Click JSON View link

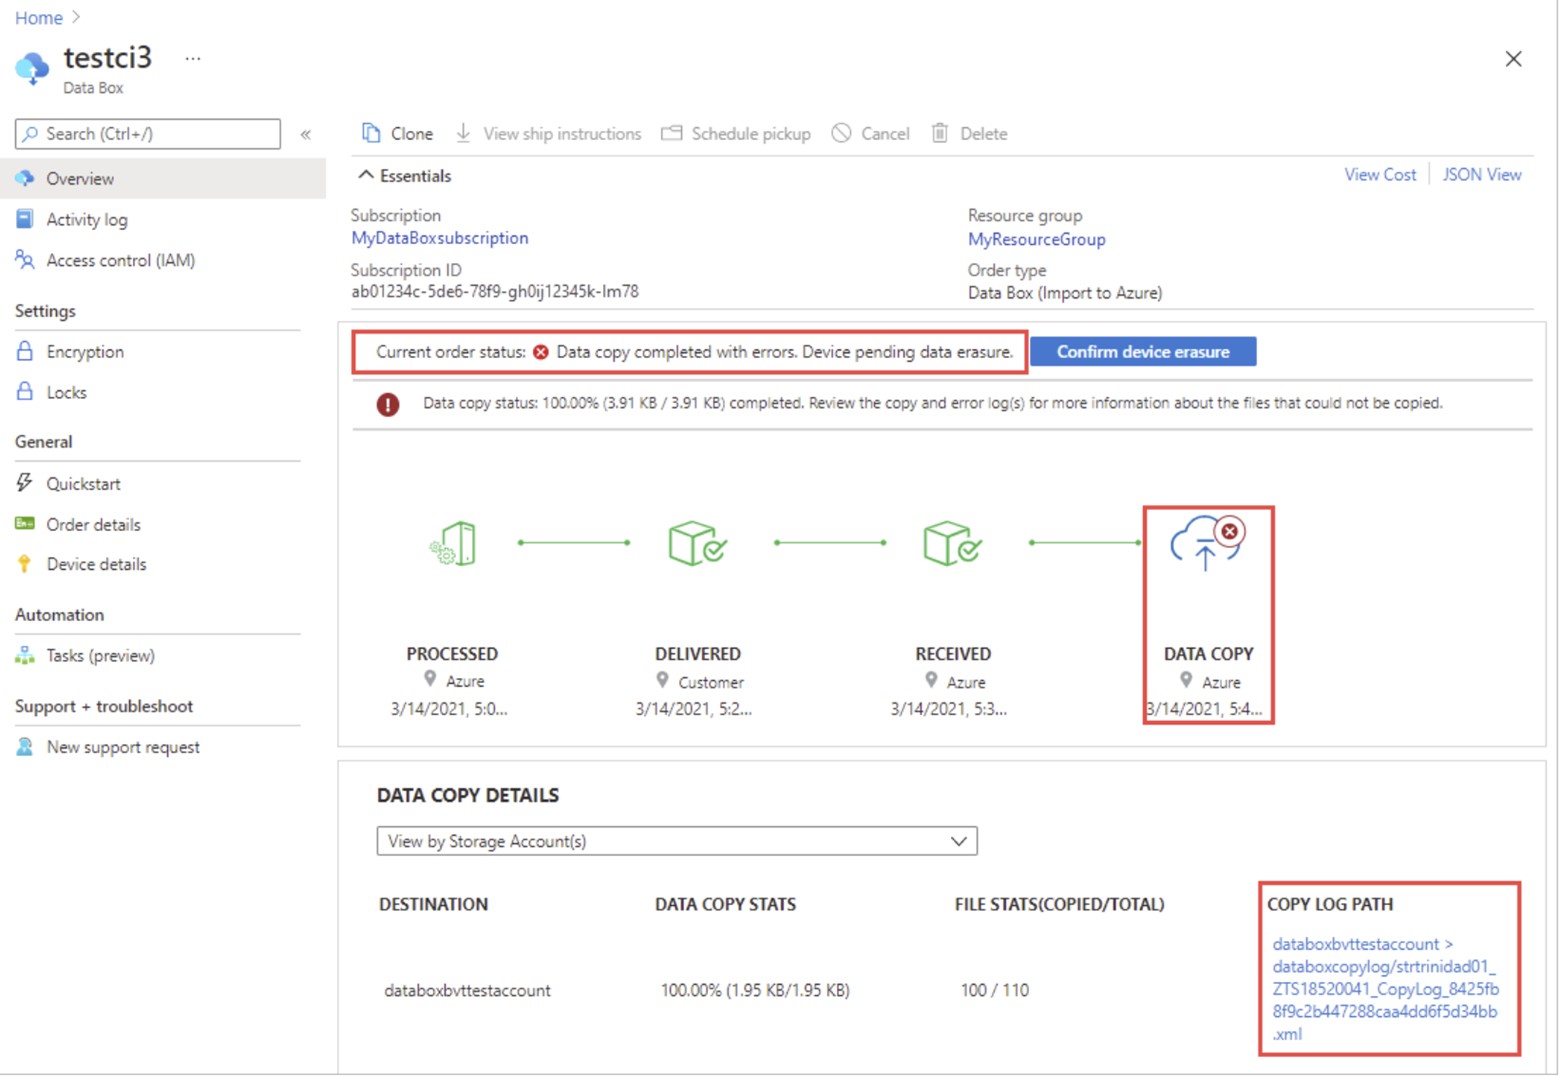click(x=1482, y=175)
